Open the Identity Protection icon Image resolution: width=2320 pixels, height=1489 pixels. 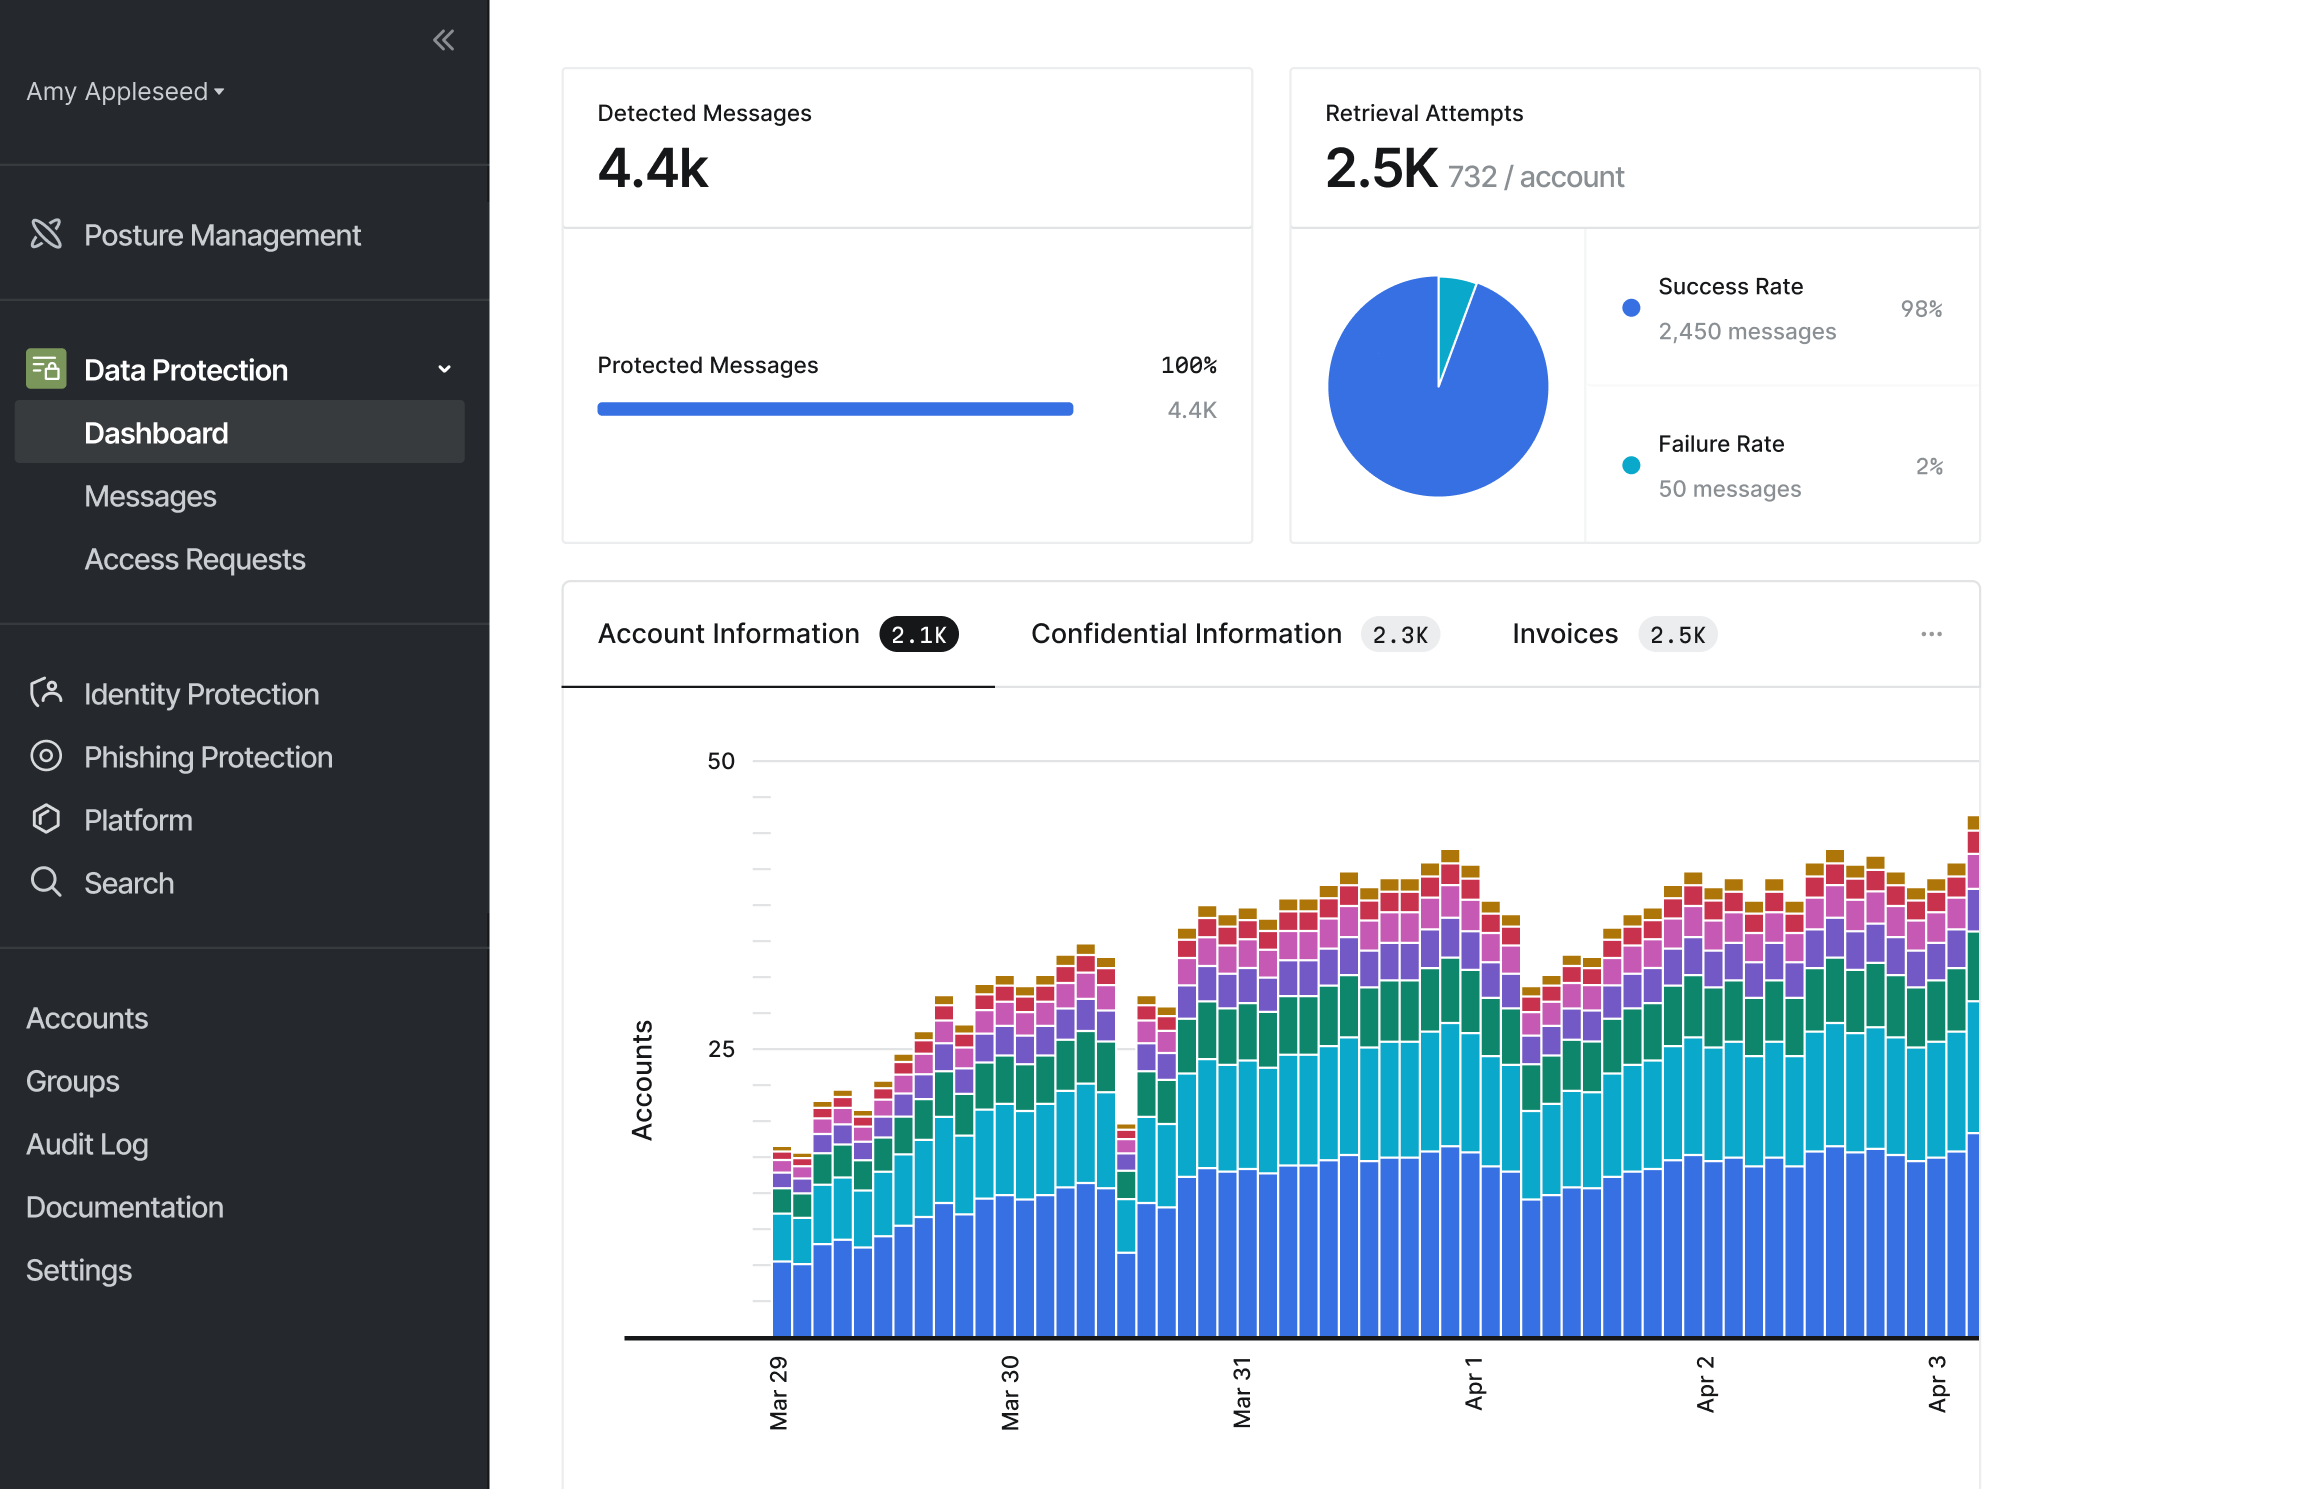click(46, 693)
